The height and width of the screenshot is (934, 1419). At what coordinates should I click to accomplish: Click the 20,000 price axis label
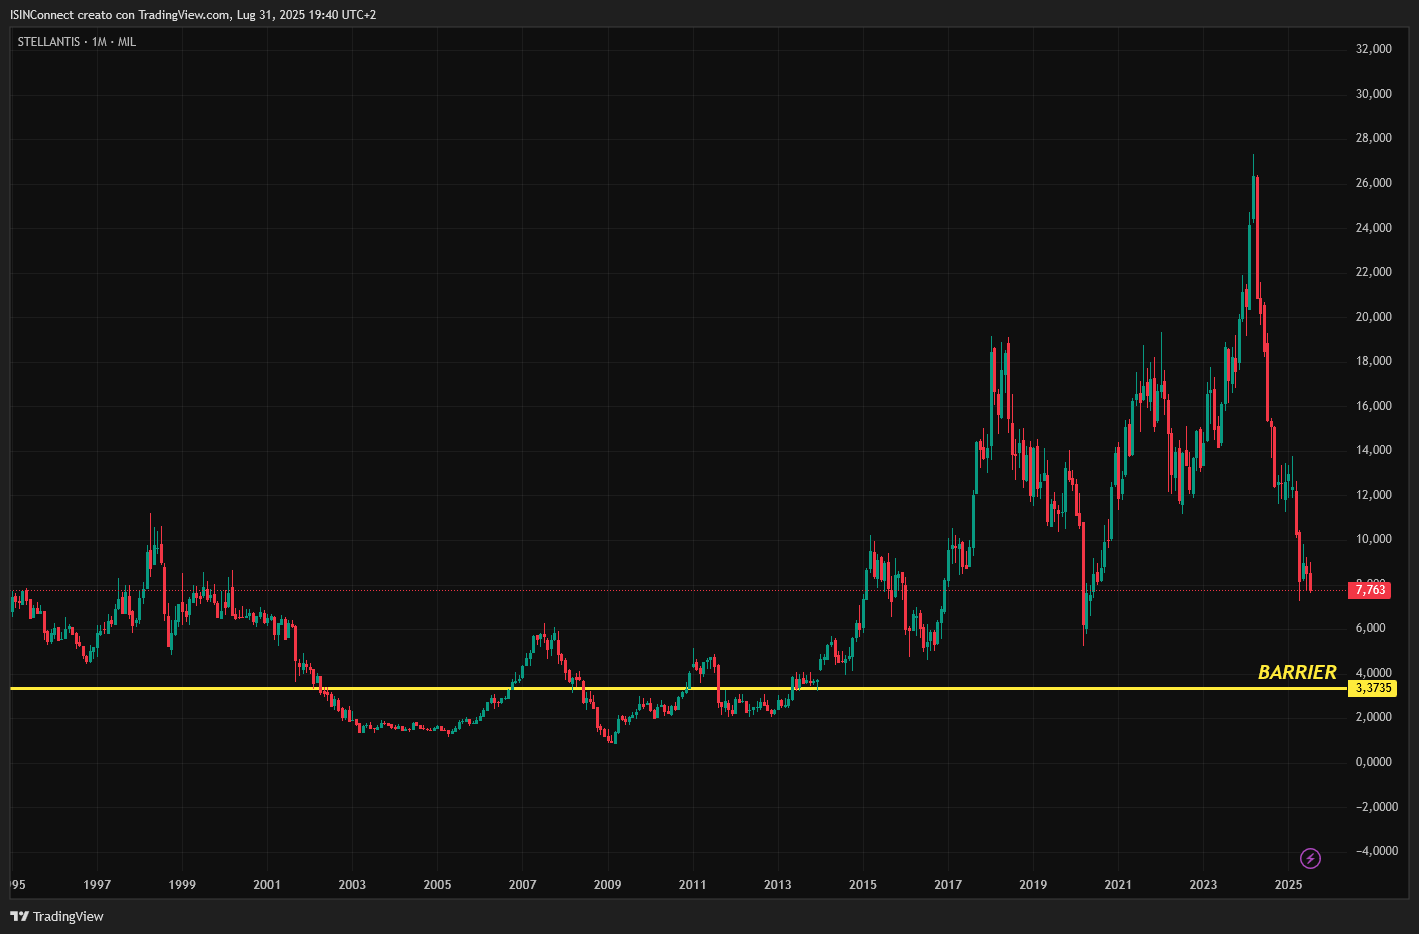(x=1374, y=317)
